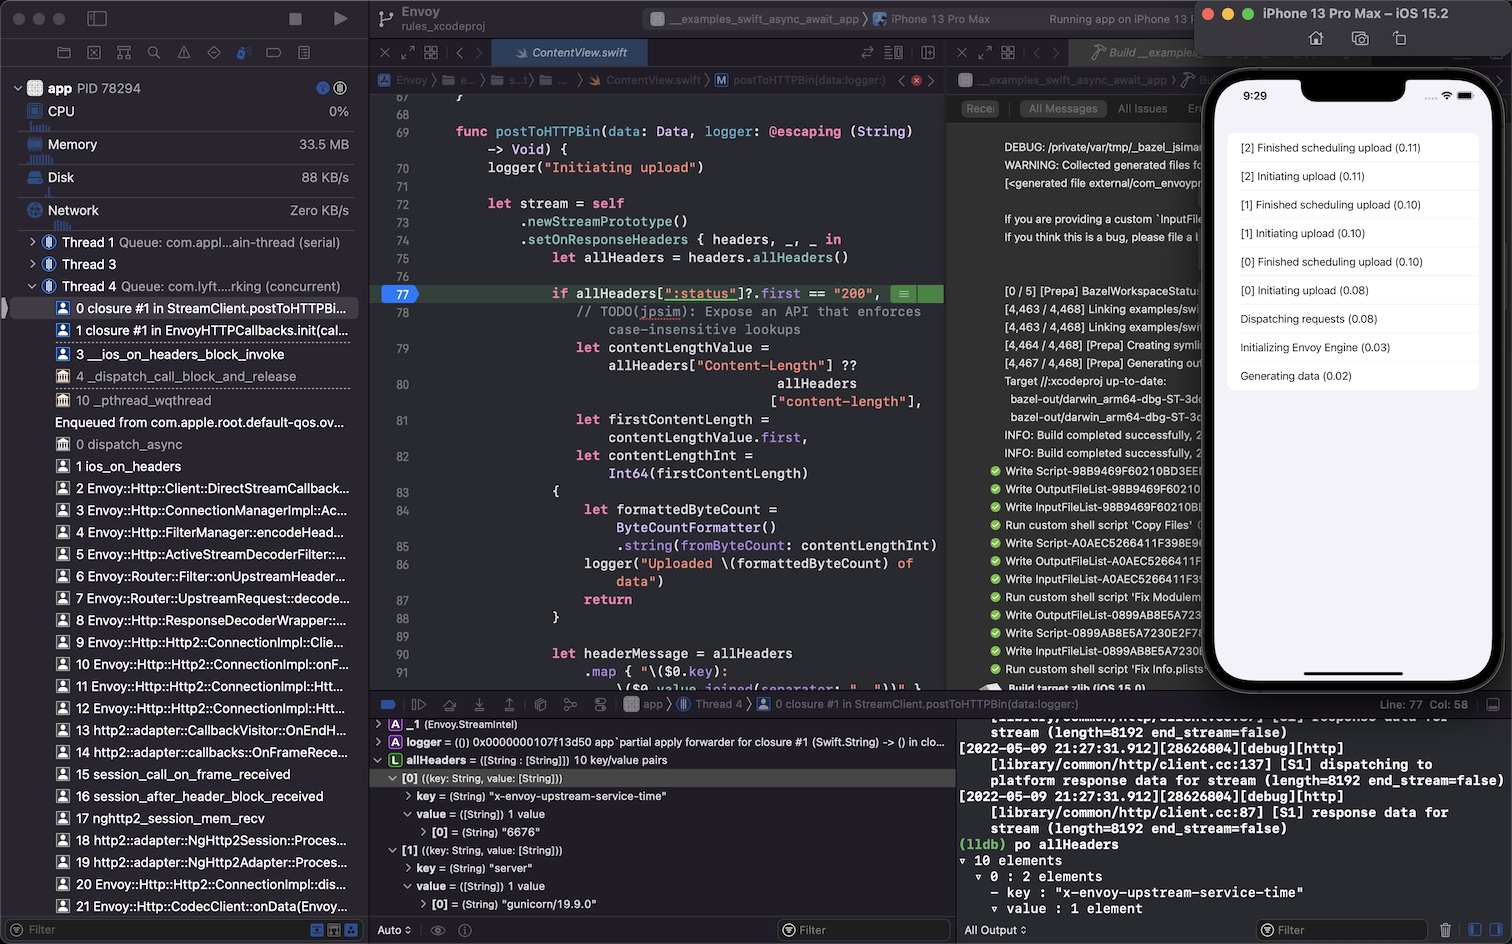Click Thread 4 in debug bar breadcrumb
Screen dimensions: 1512x944
[x=711, y=704]
